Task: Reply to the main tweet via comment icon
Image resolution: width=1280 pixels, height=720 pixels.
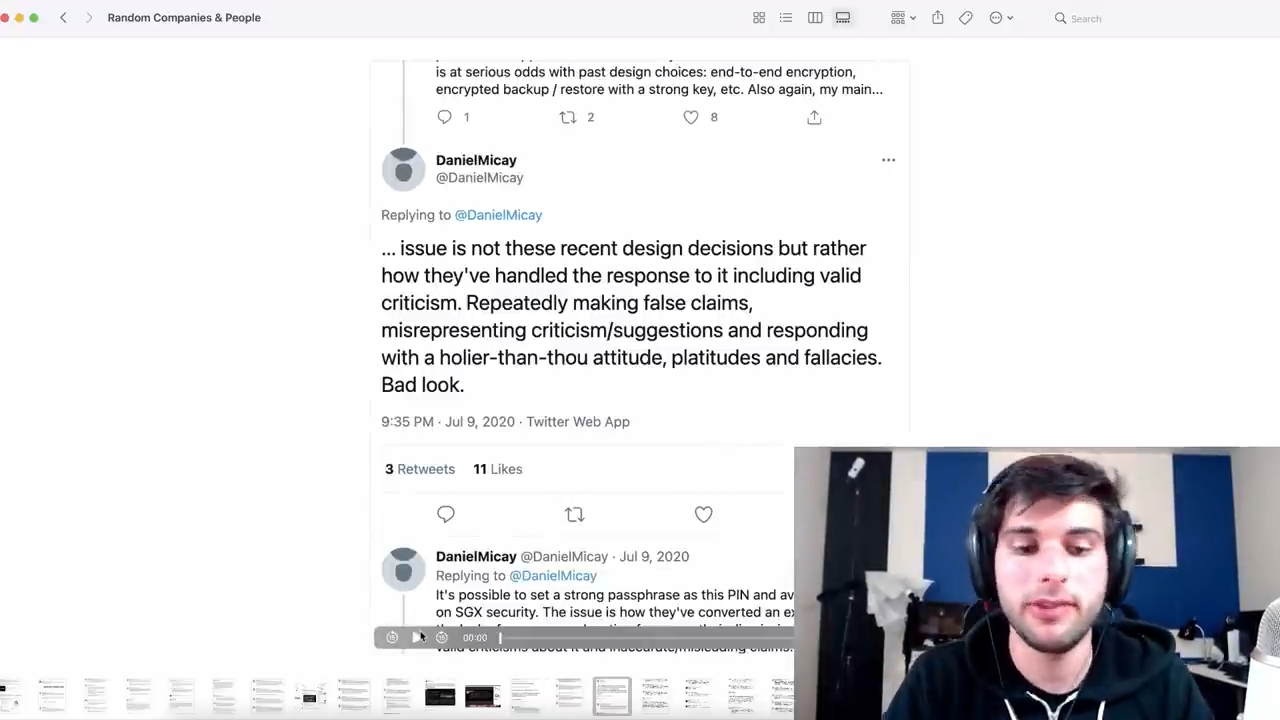Action: pyautogui.click(x=446, y=514)
